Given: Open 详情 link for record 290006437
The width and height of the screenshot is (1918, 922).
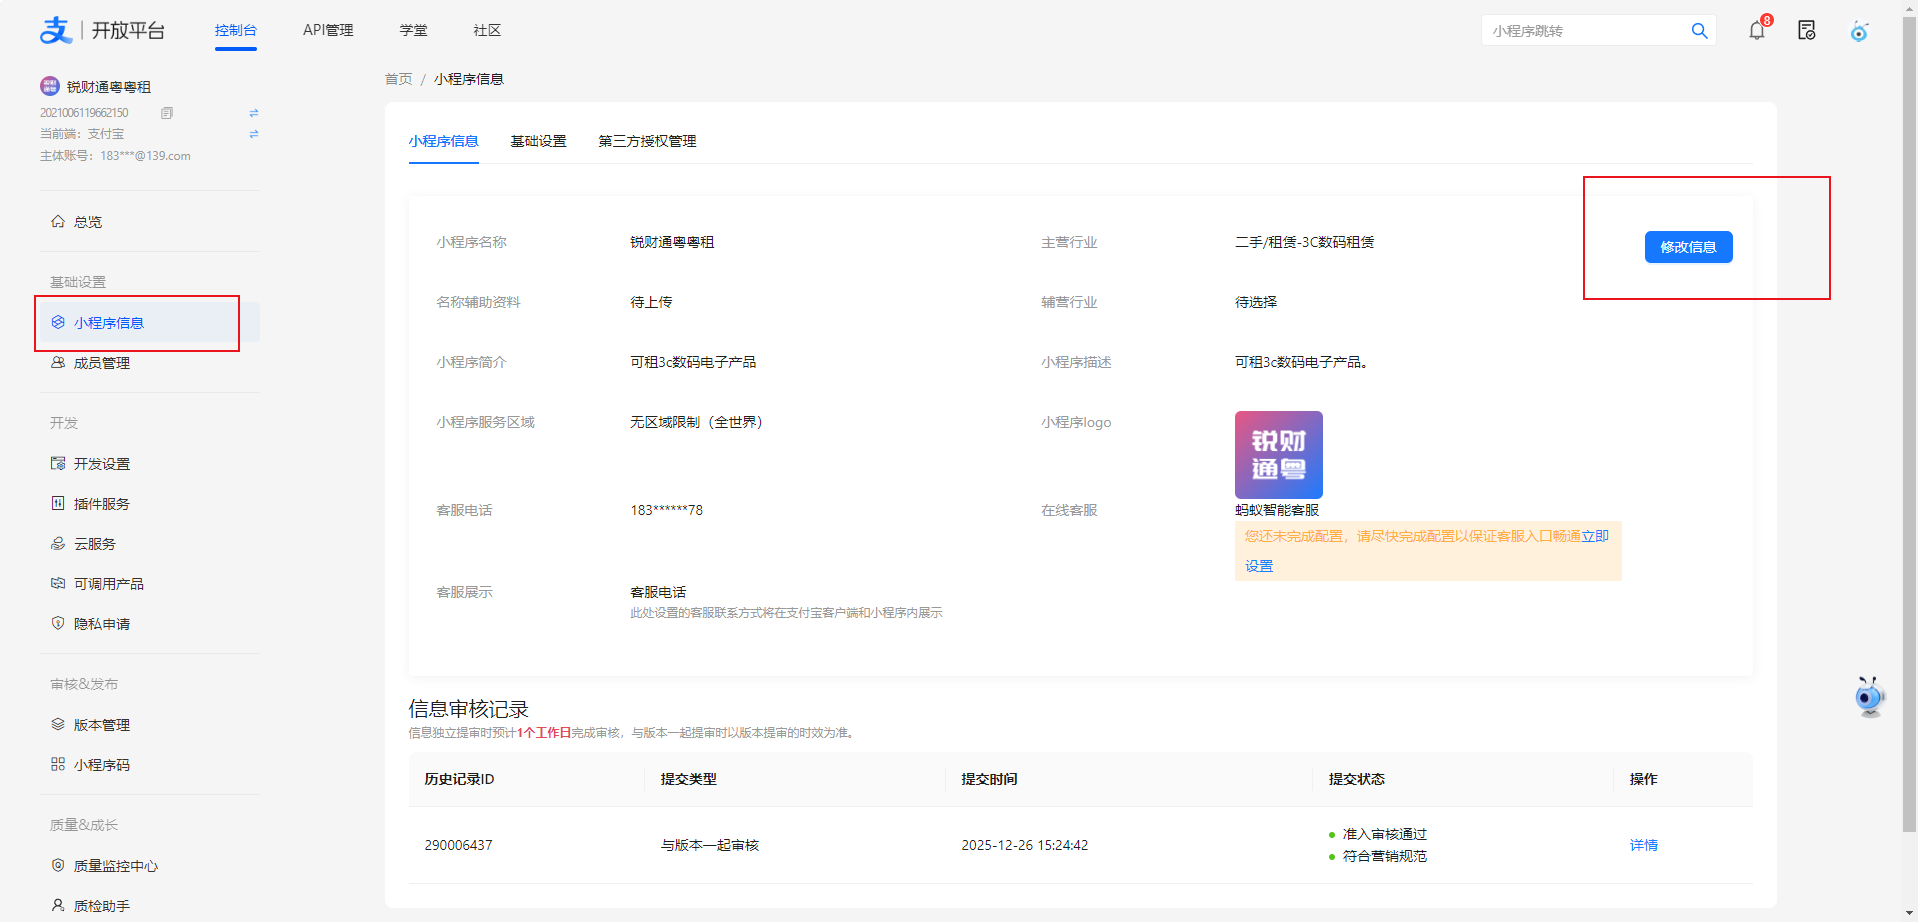Looking at the screenshot, I should (1643, 845).
